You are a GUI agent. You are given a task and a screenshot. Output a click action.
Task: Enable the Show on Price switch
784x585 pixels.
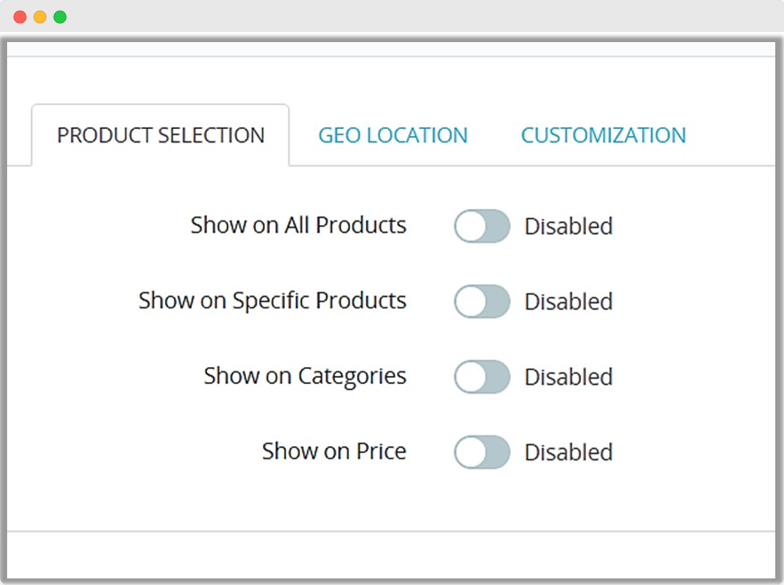point(482,453)
